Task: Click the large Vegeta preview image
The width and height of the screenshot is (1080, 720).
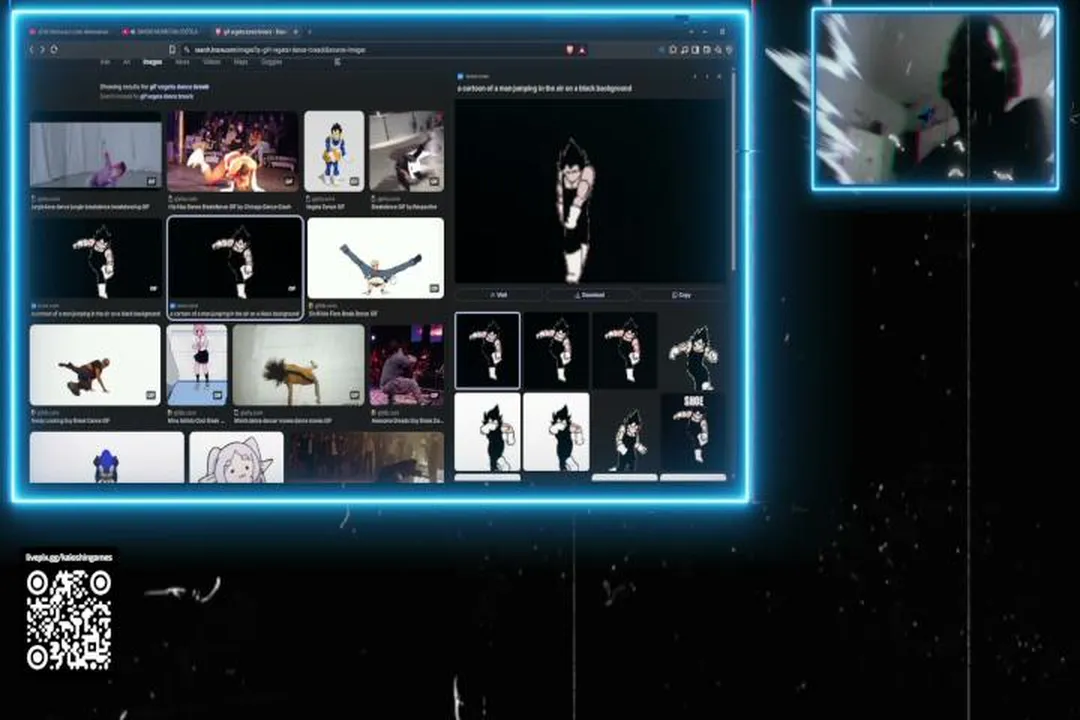Action: click(590, 191)
